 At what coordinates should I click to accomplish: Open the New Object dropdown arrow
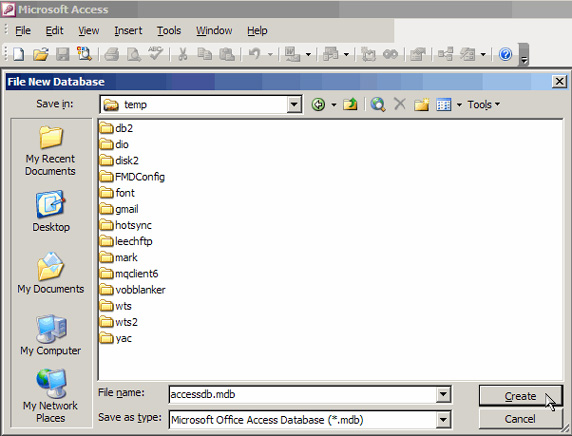tap(483, 55)
